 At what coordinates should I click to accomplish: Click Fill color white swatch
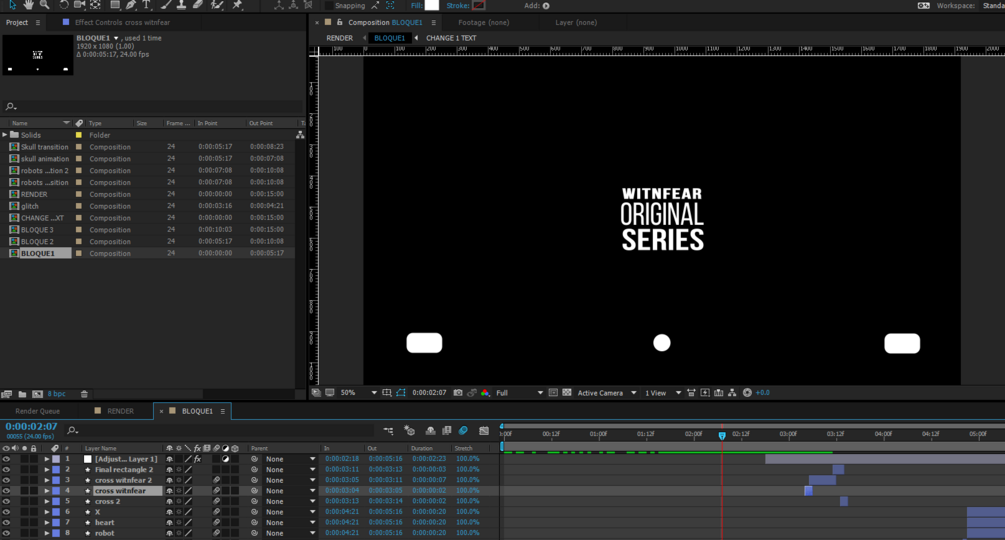(x=432, y=5)
